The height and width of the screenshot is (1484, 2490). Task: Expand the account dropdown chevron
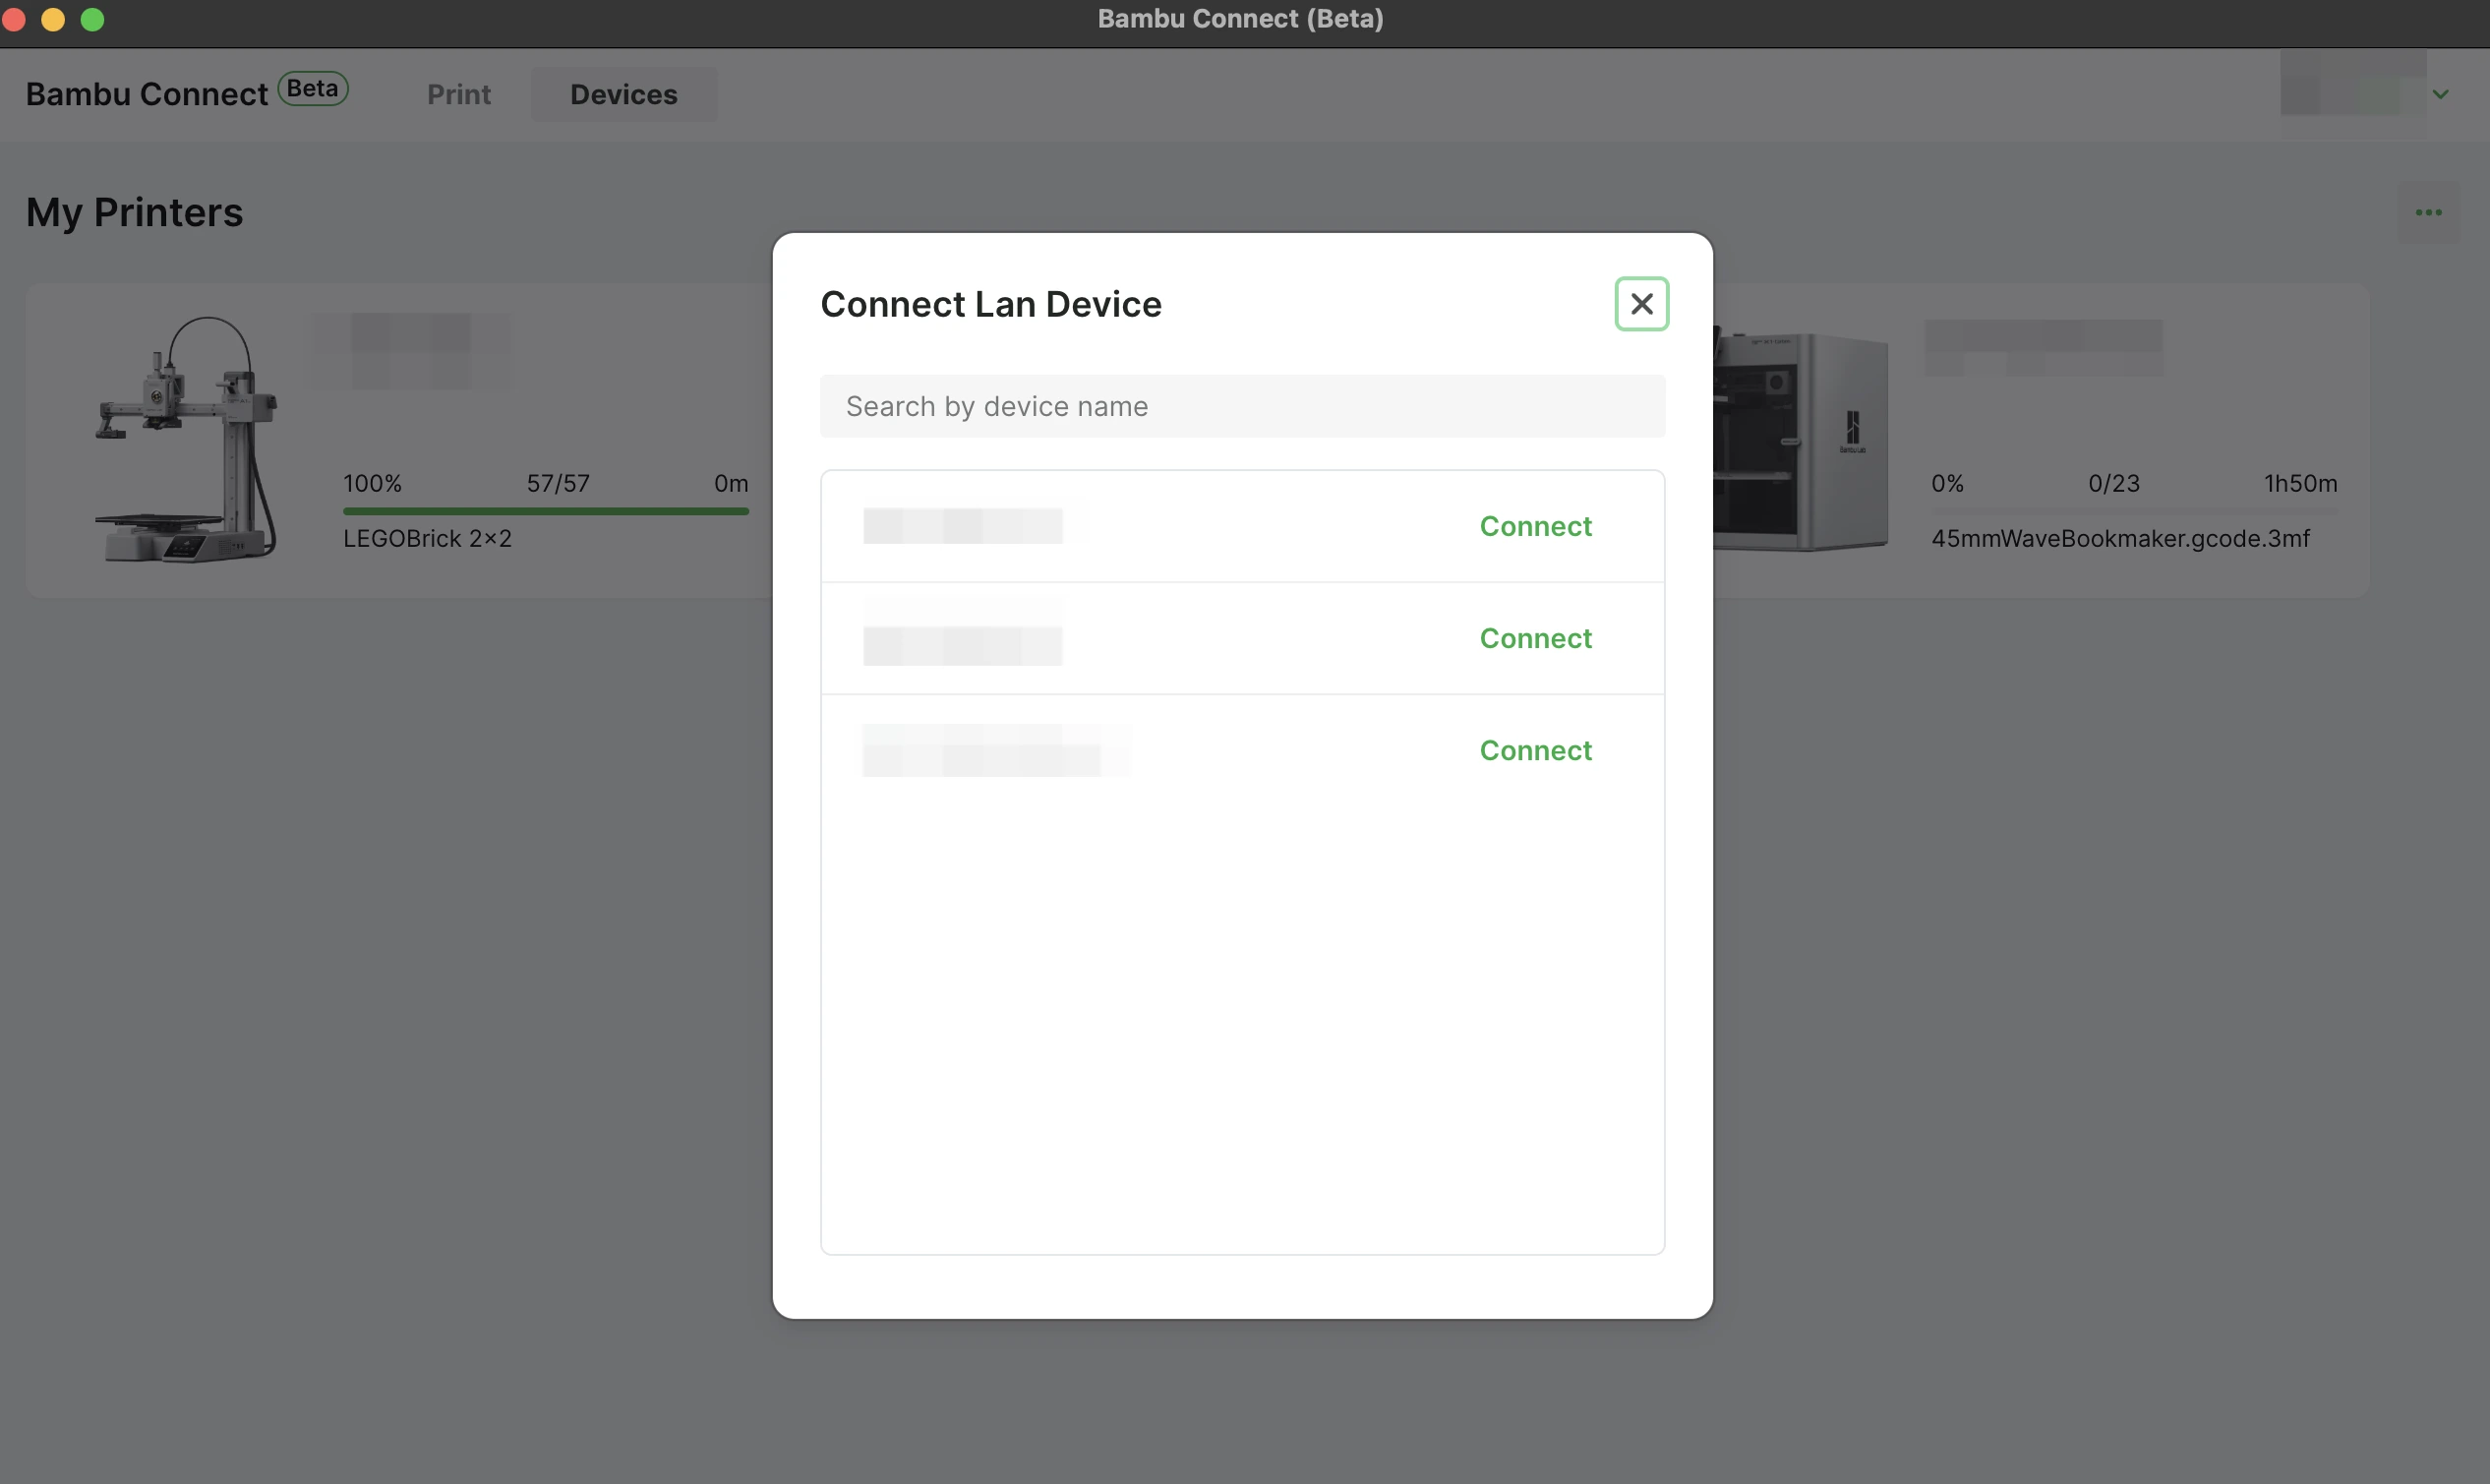pyautogui.click(x=2440, y=94)
